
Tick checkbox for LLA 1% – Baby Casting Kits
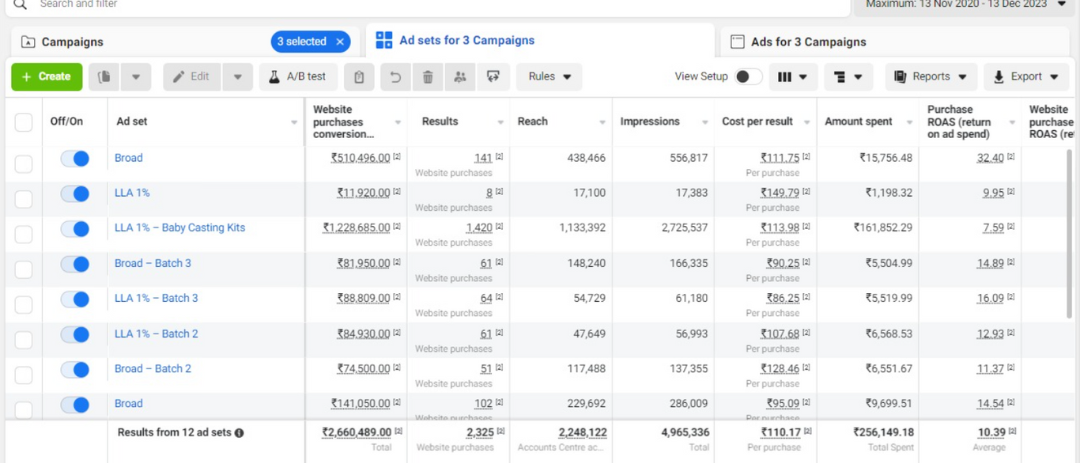click(x=23, y=234)
